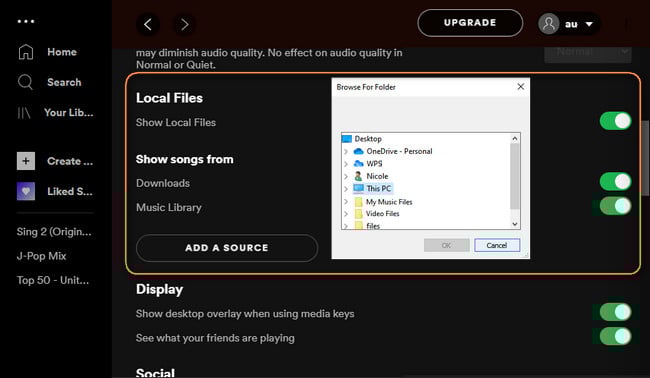
Task: Click the Create playlist plus icon
Action: click(x=26, y=161)
